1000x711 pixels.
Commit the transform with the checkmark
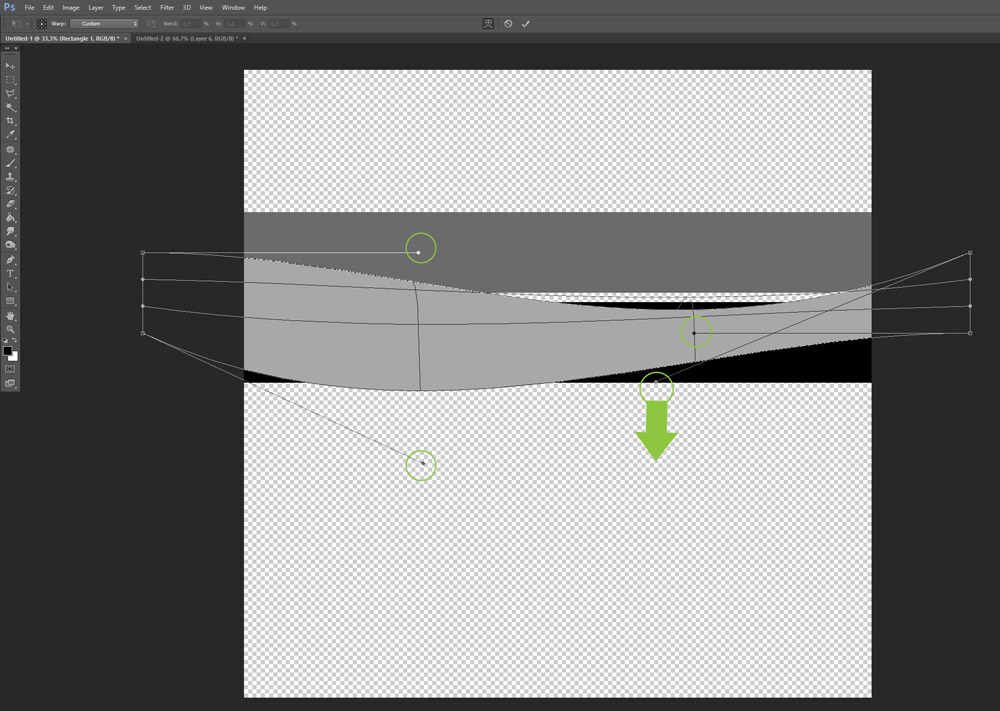pos(526,23)
